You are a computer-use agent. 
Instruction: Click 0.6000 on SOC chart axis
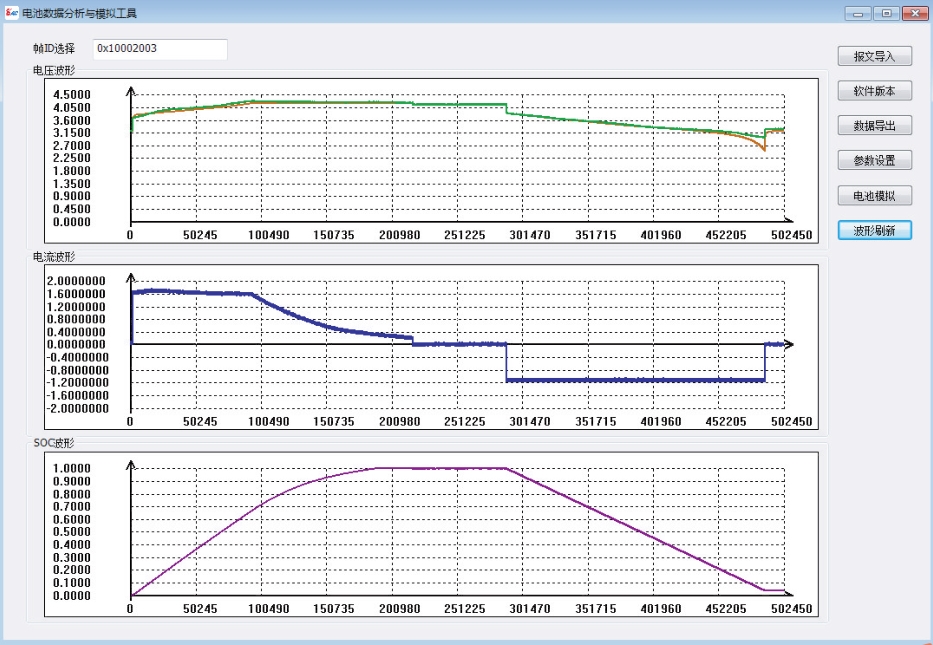coord(72,519)
